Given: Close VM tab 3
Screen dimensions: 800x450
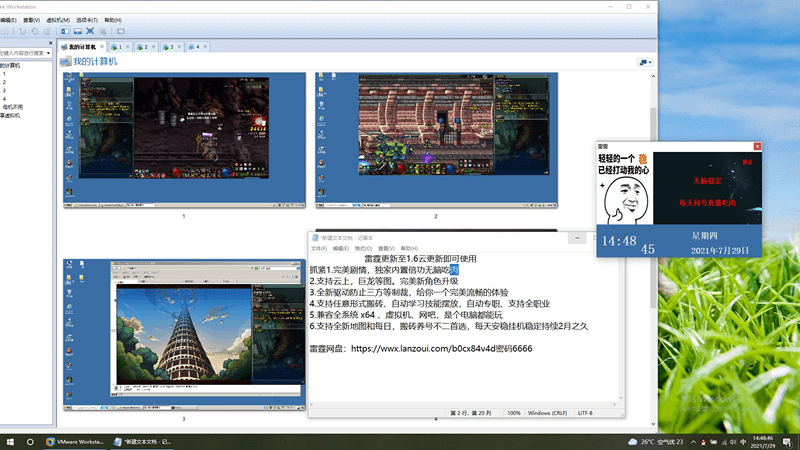Looking at the screenshot, I should tap(179, 47).
